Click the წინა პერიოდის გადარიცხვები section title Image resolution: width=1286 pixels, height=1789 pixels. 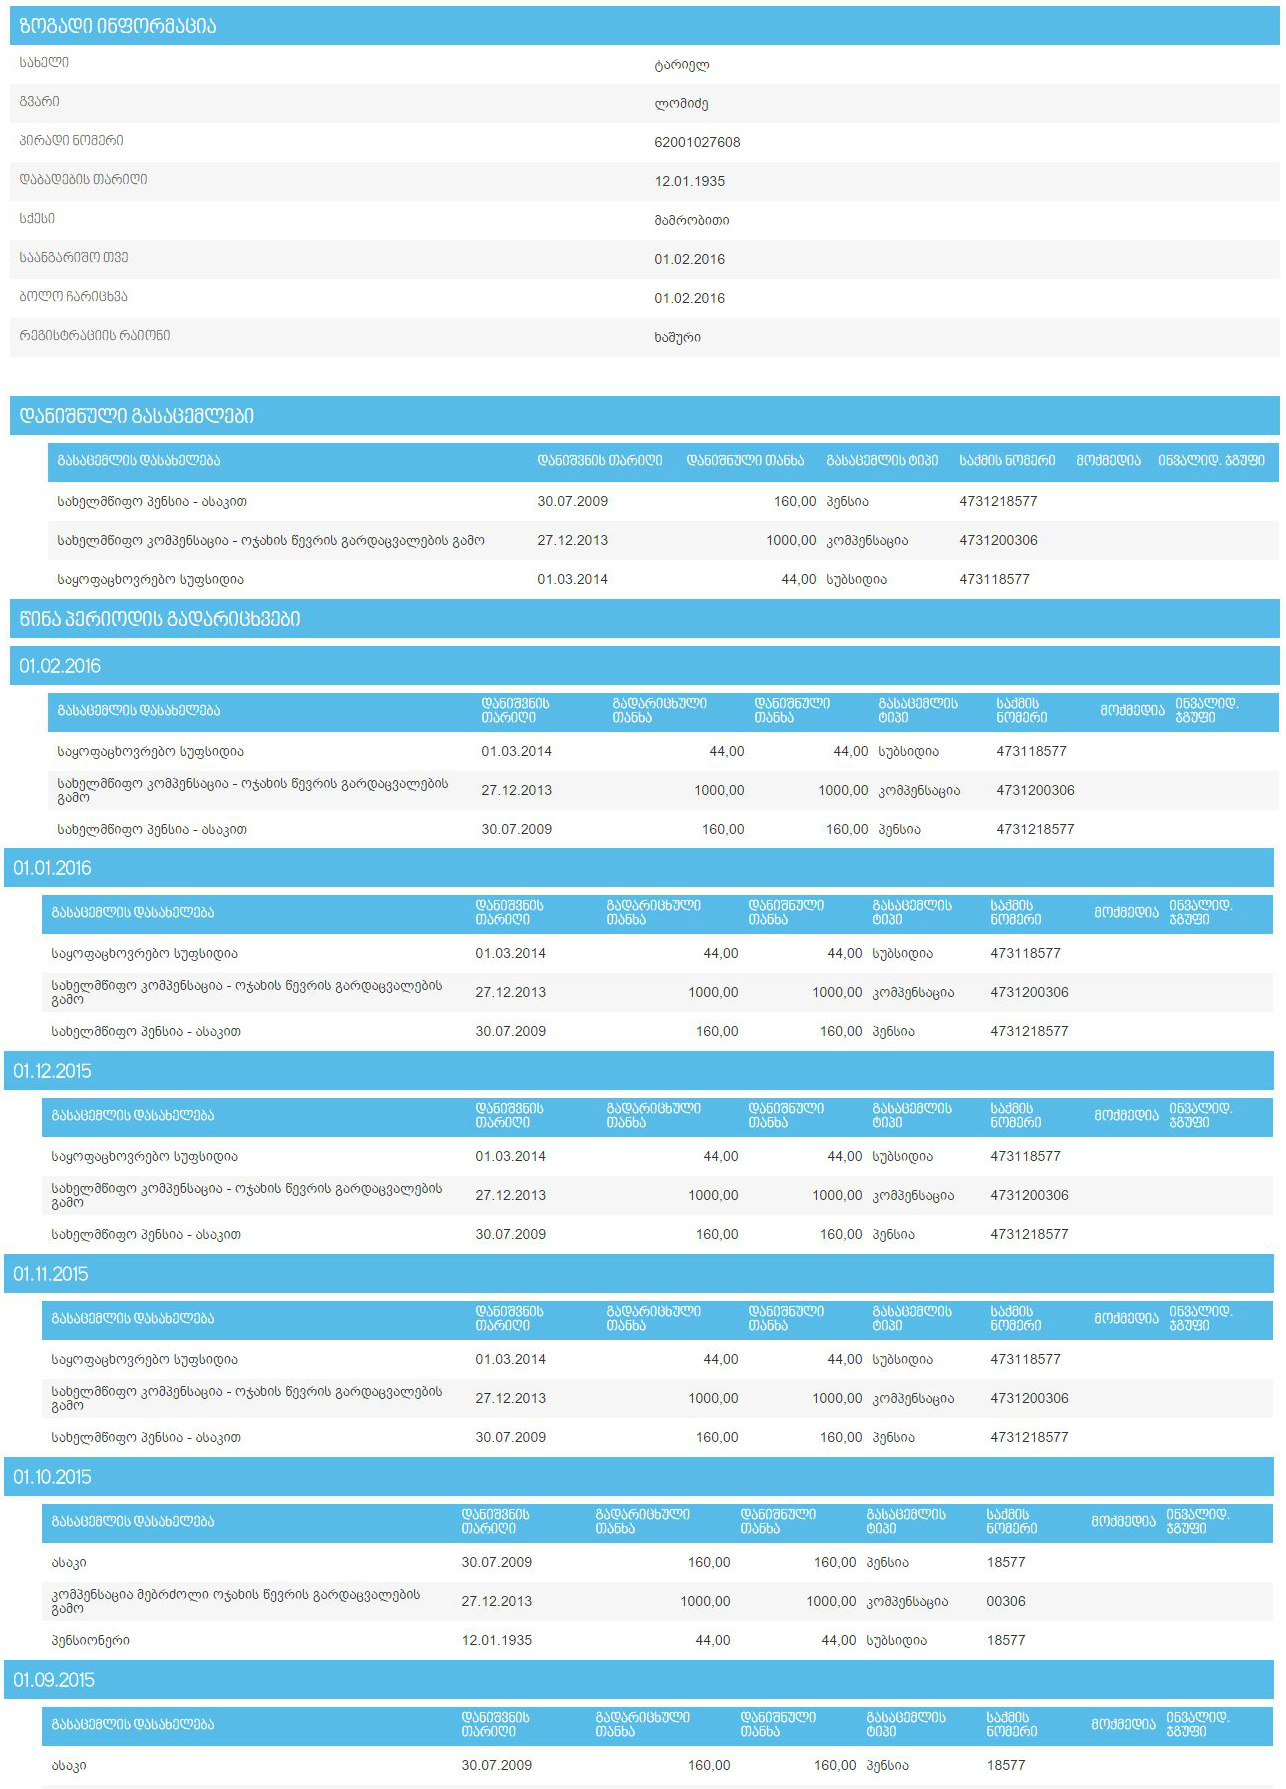tap(159, 619)
